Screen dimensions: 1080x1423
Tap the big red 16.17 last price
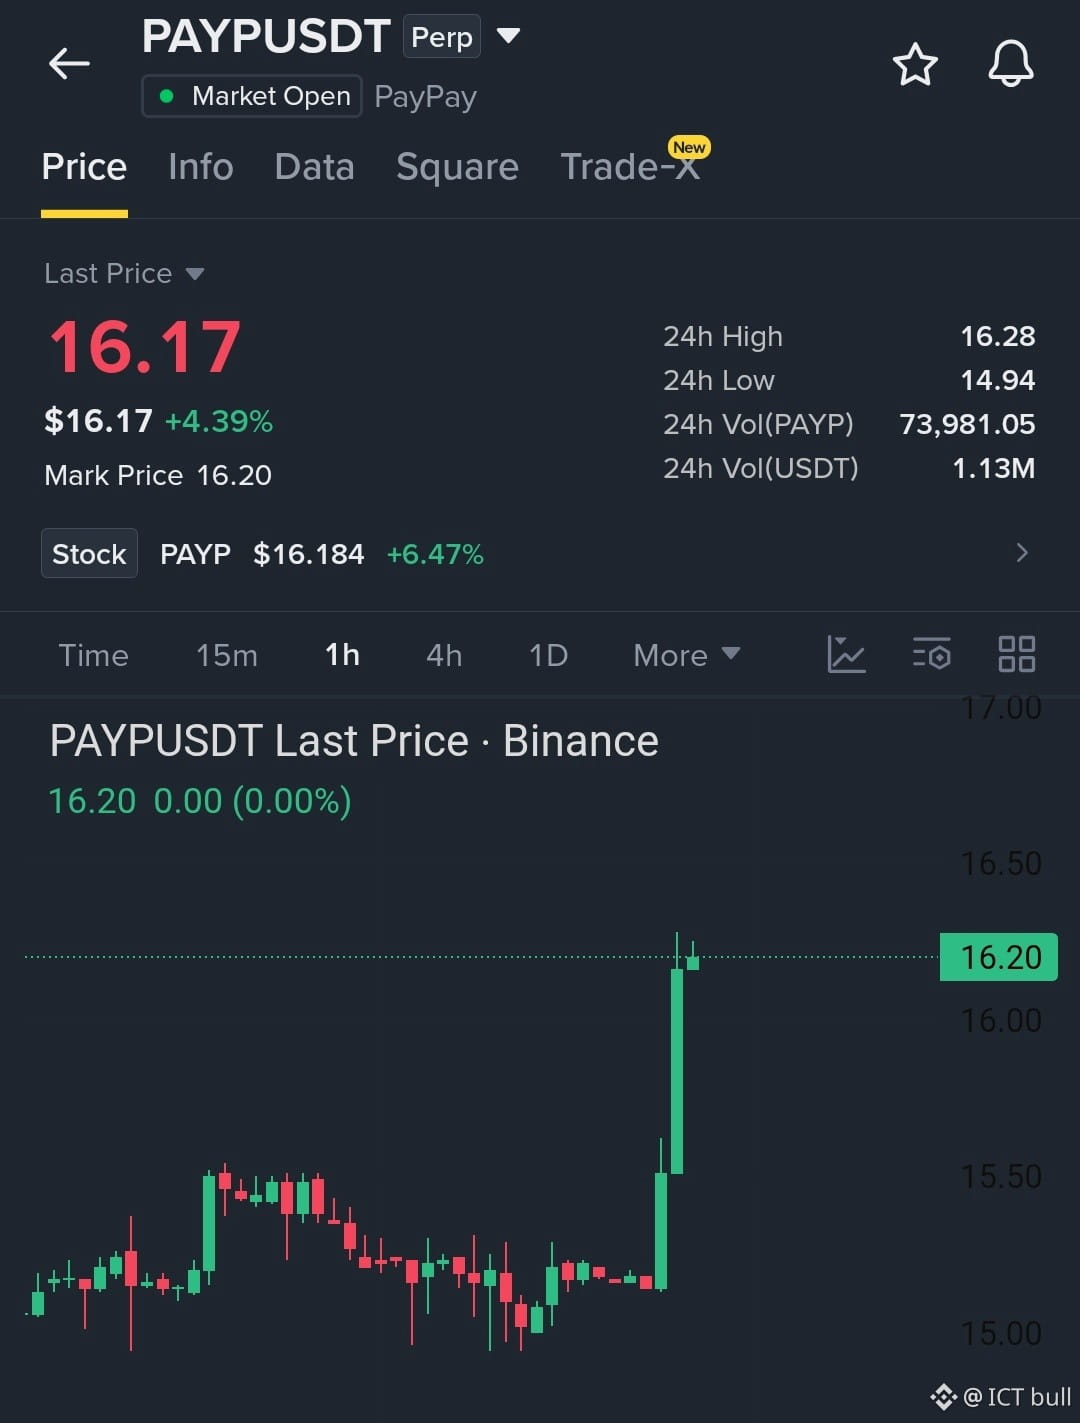145,347
